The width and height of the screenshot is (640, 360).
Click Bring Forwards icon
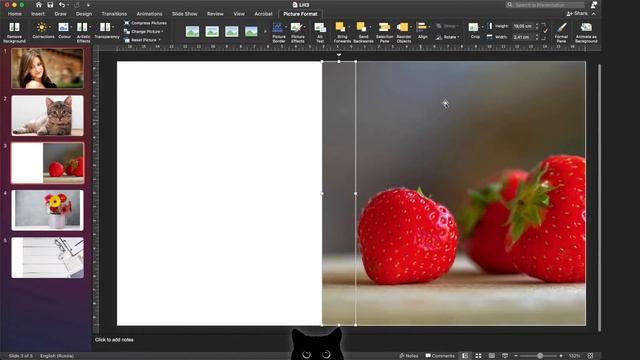340,27
